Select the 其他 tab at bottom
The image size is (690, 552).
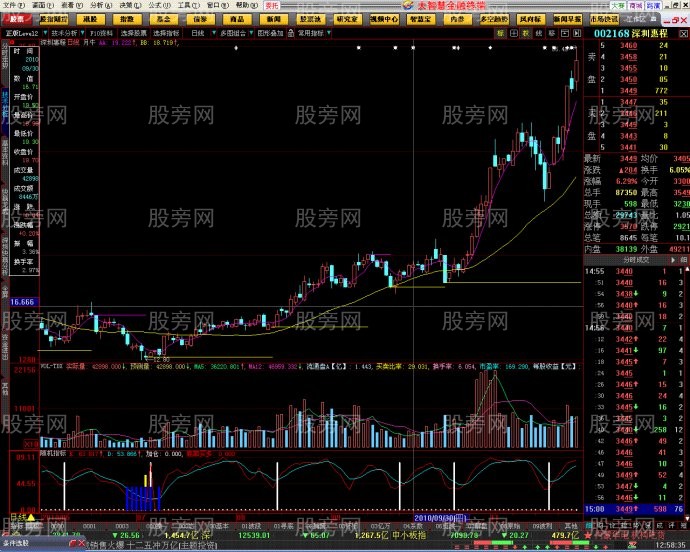570,526
